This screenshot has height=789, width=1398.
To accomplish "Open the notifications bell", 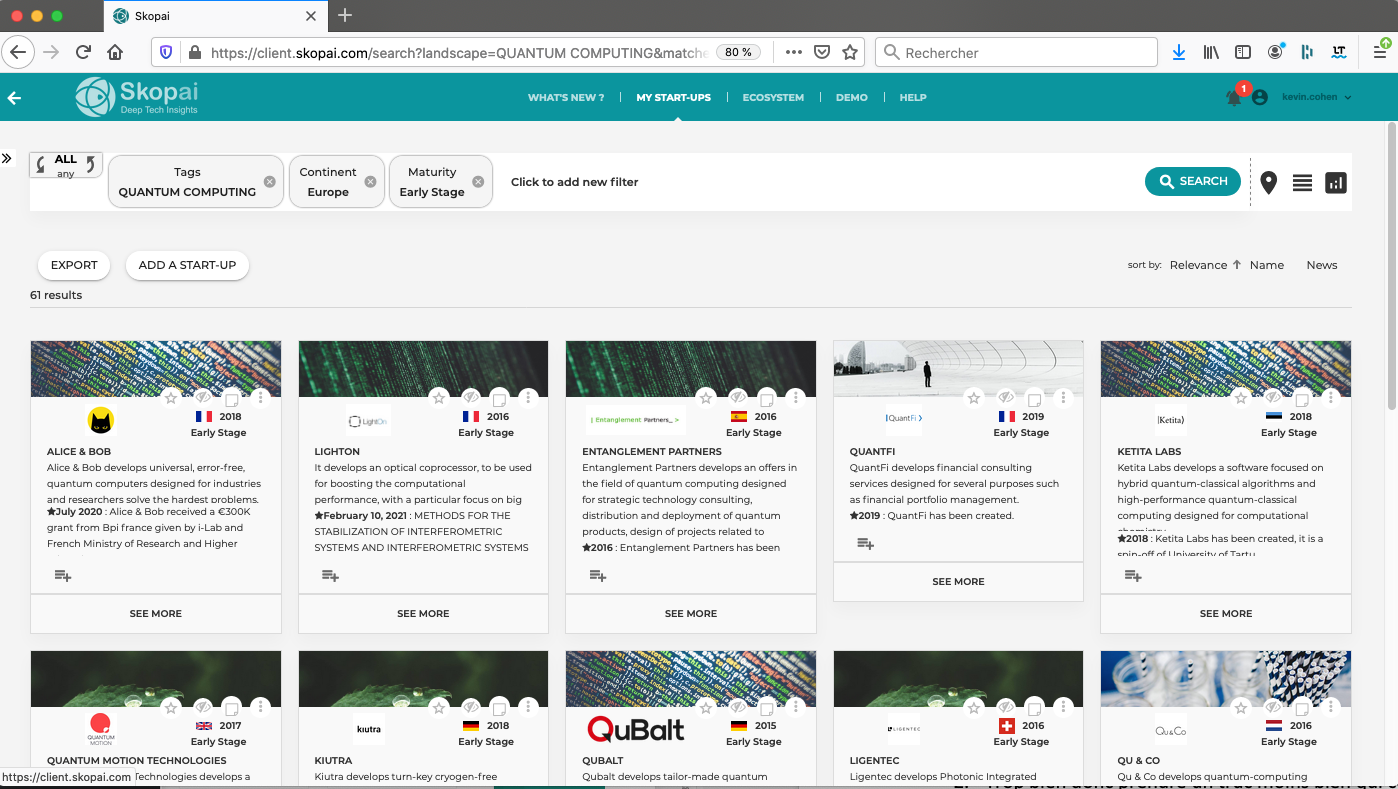I will 1234,97.
